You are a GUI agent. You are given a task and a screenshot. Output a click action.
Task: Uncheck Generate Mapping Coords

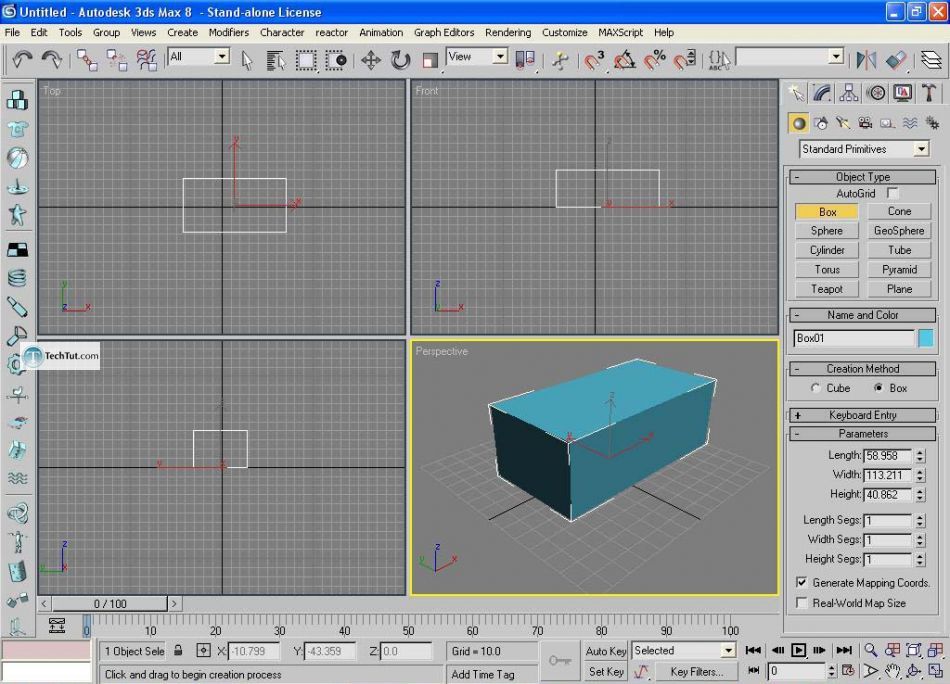(x=802, y=582)
